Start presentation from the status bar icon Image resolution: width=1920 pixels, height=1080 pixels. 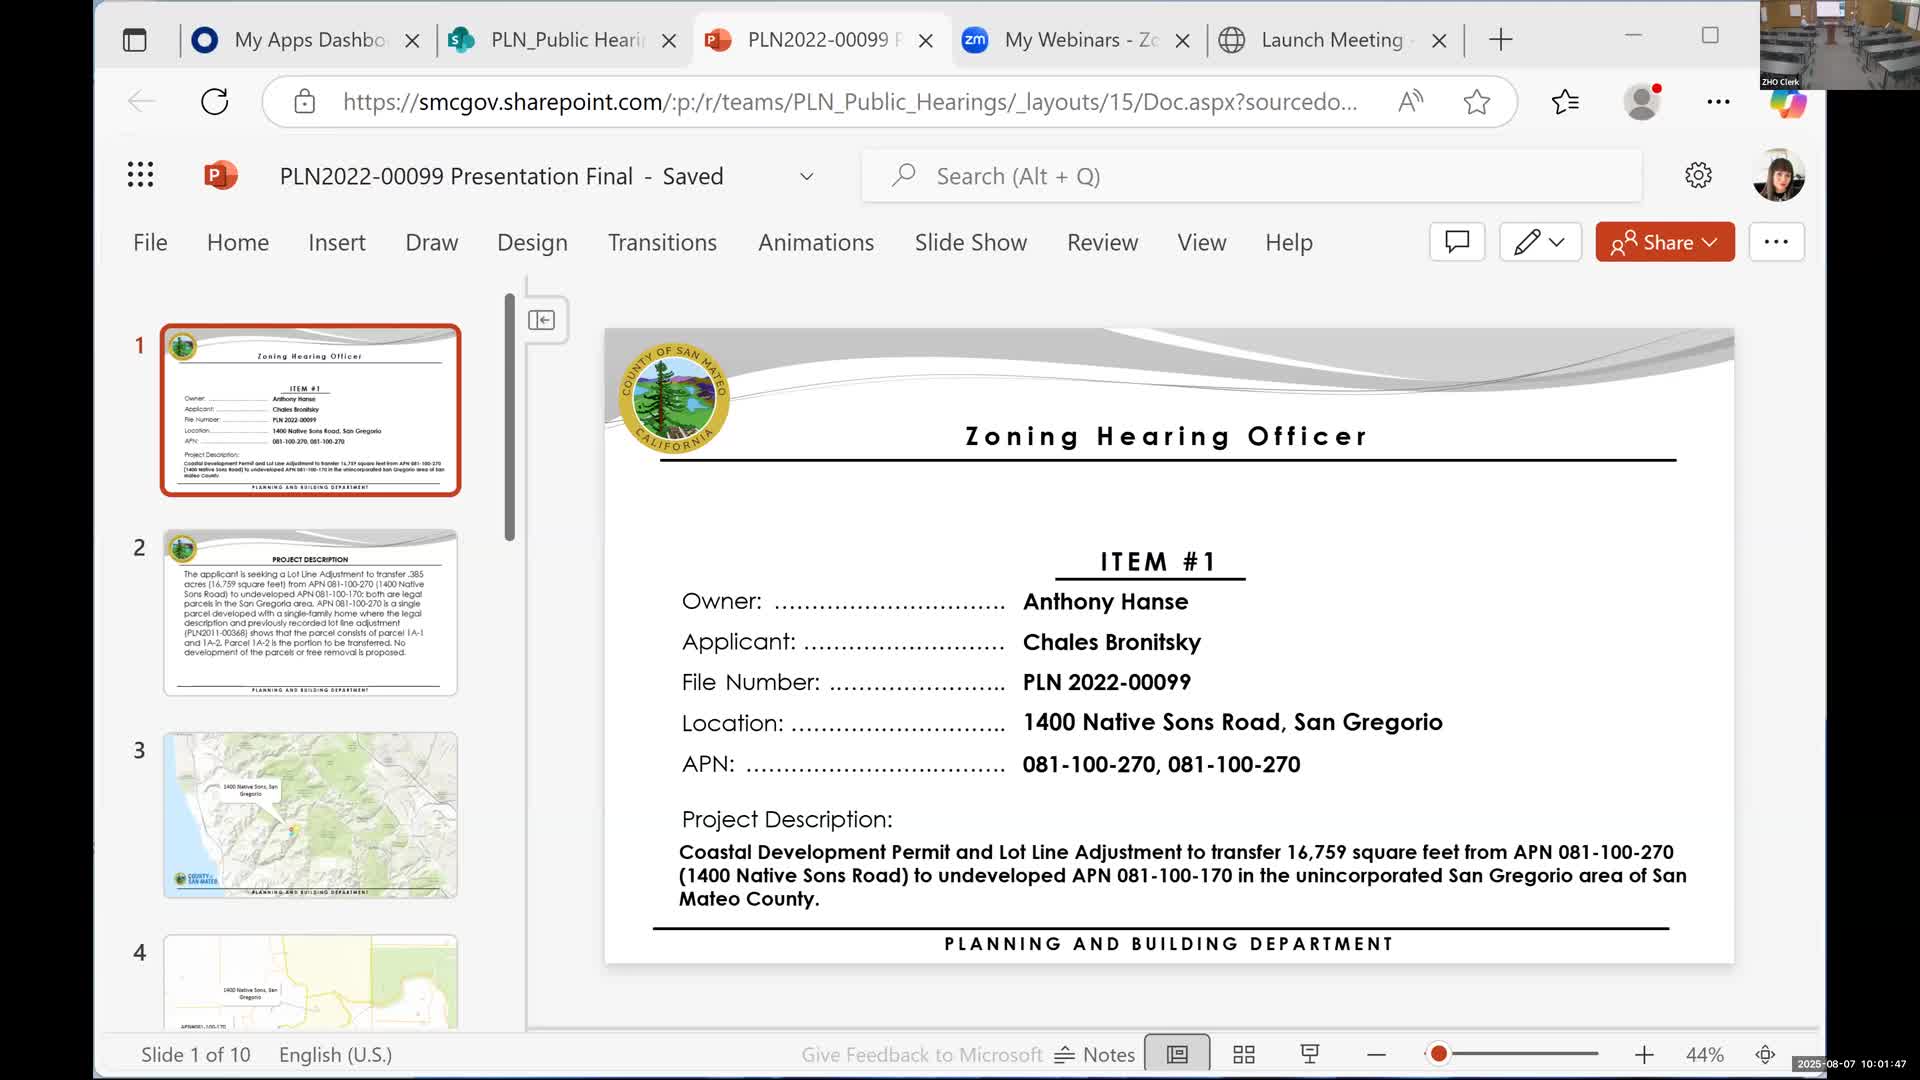[1310, 1053]
